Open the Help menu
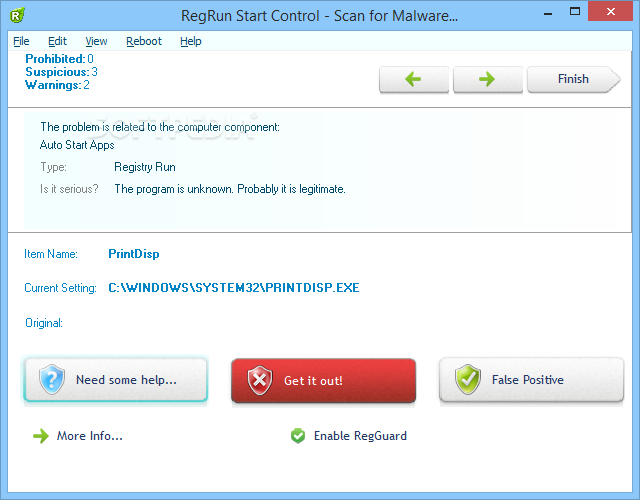 (191, 41)
